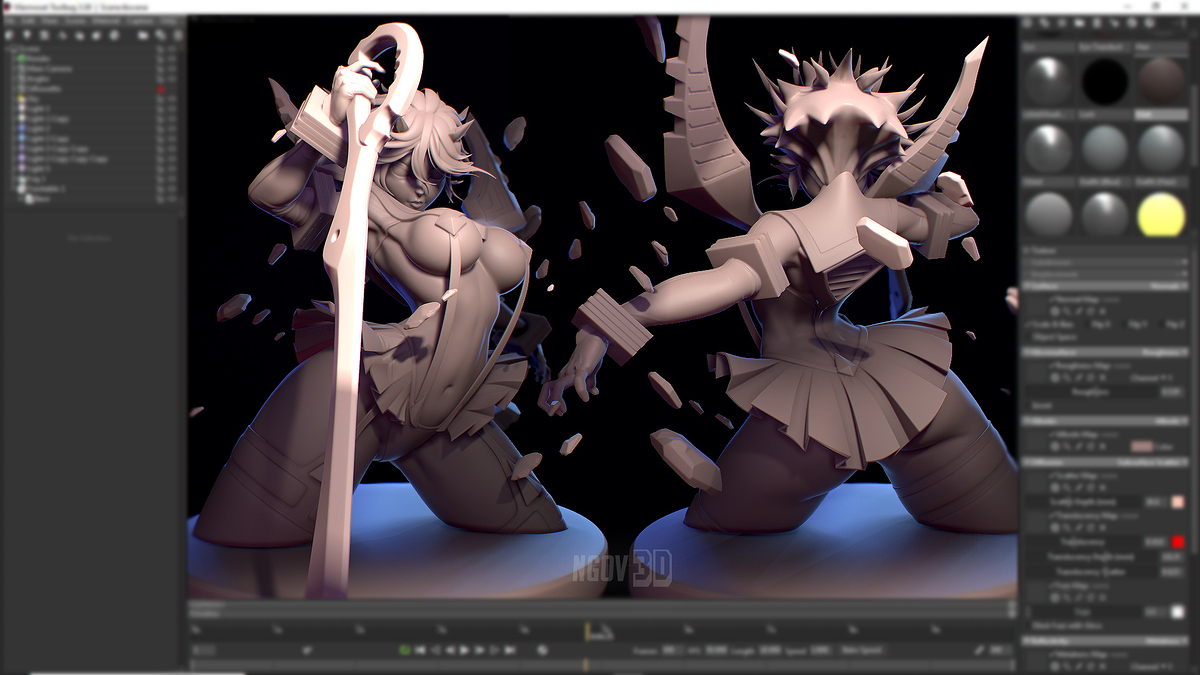The image size is (1200, 675).
Task: Select Light 1 in the scene tree
Action: click(x=39, y=109)
